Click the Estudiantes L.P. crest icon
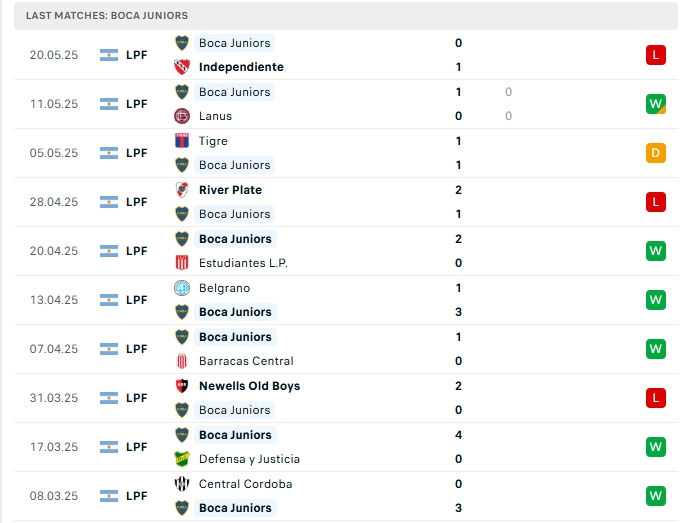The height and width of the screenshot is (523, 690). pos(182,263)
